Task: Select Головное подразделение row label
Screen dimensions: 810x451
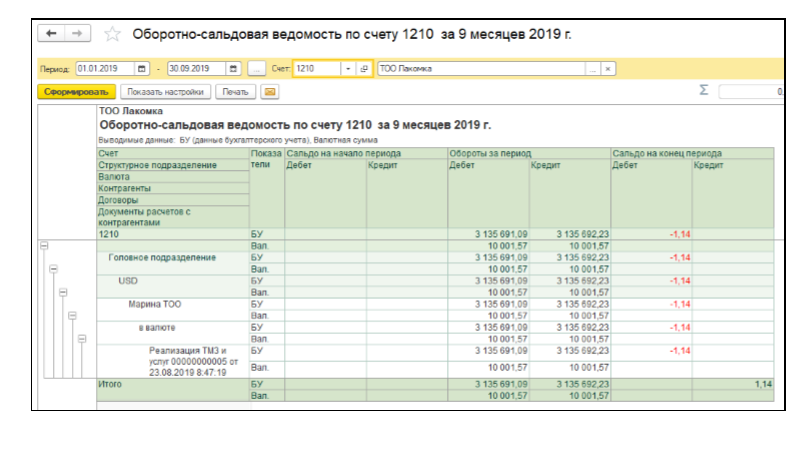Action: 162,257
